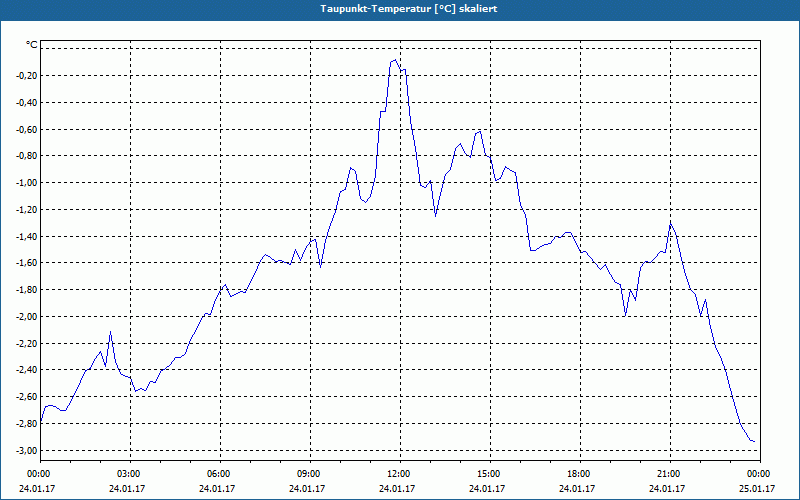Click the -3,00 axis value
This screenshot has height=500, width=800.
28,450
